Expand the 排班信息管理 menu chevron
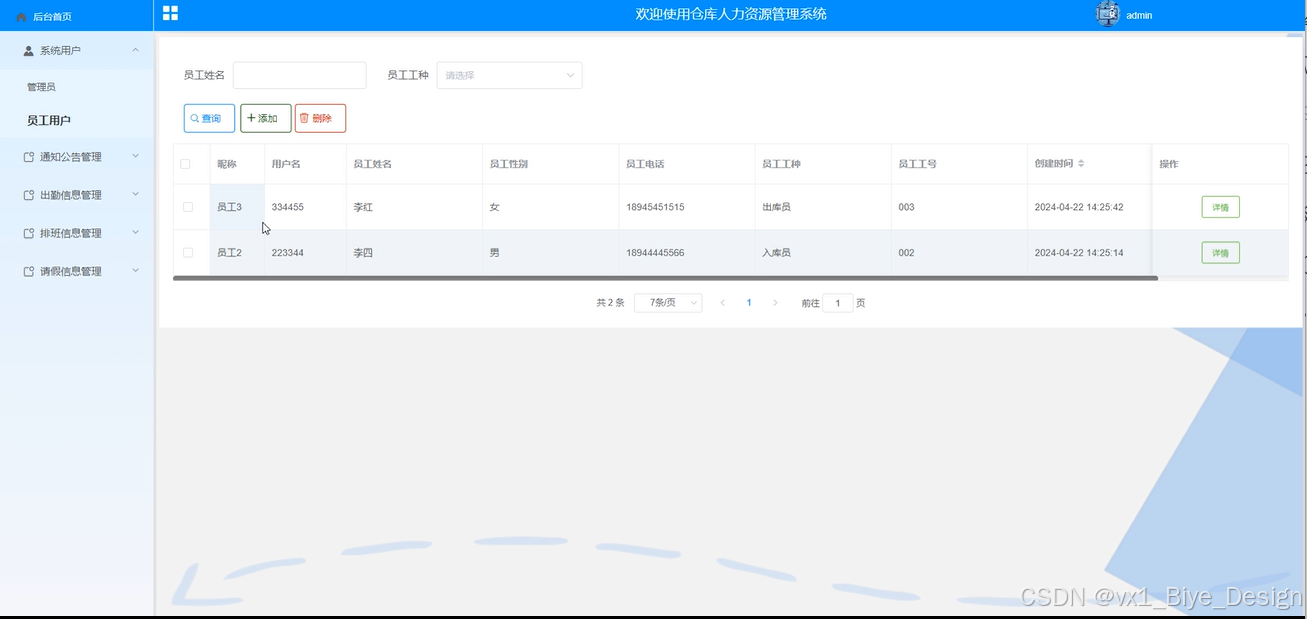Screen dimensions: 1307x619 point(136,233)
